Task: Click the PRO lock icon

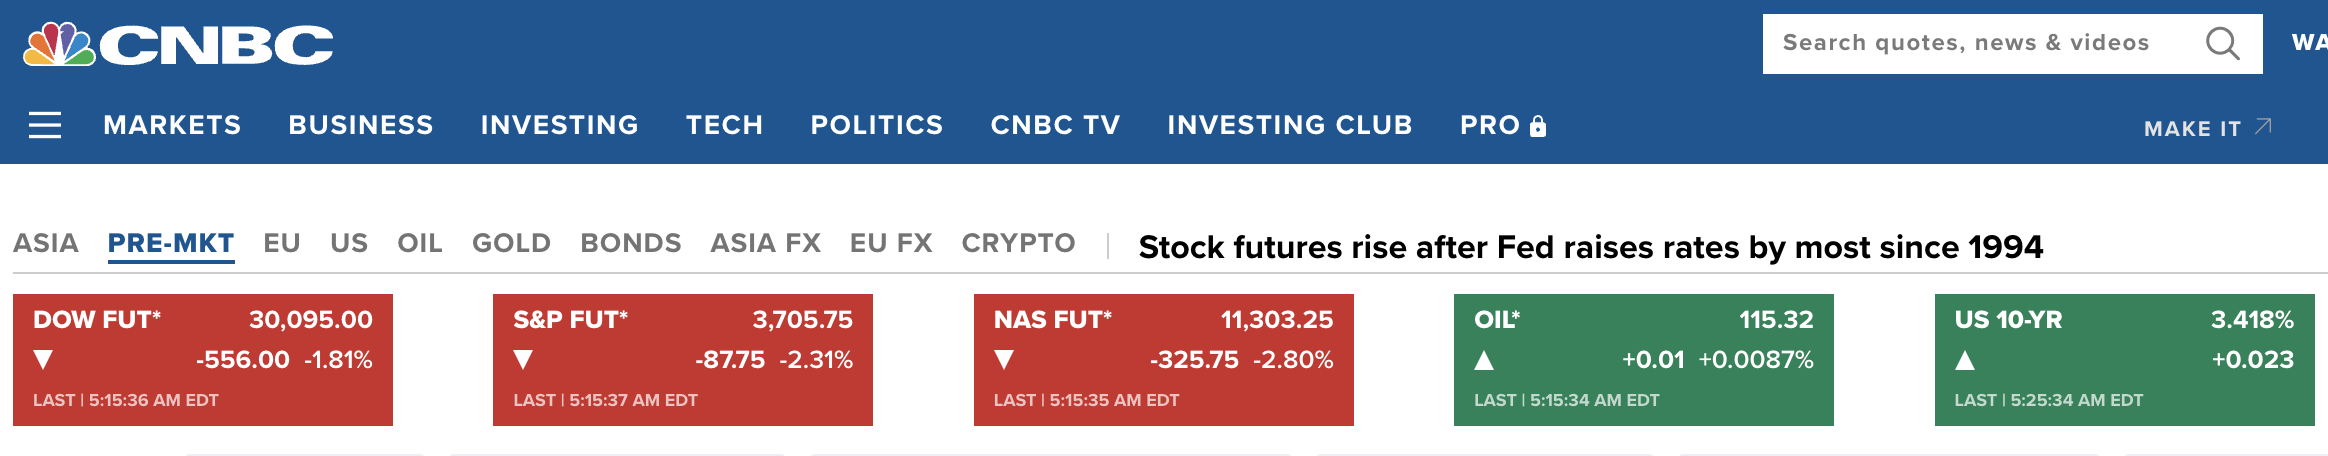Action: coord(1538,126)
